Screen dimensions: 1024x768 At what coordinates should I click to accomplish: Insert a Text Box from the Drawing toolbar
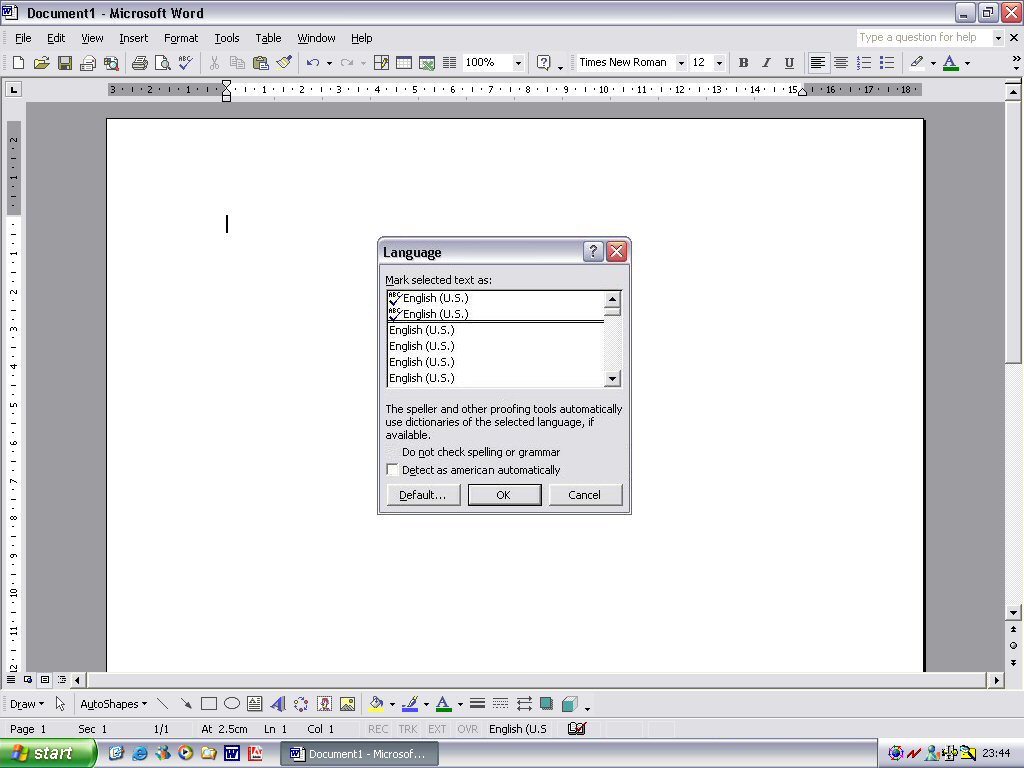(x=255, y=704)
